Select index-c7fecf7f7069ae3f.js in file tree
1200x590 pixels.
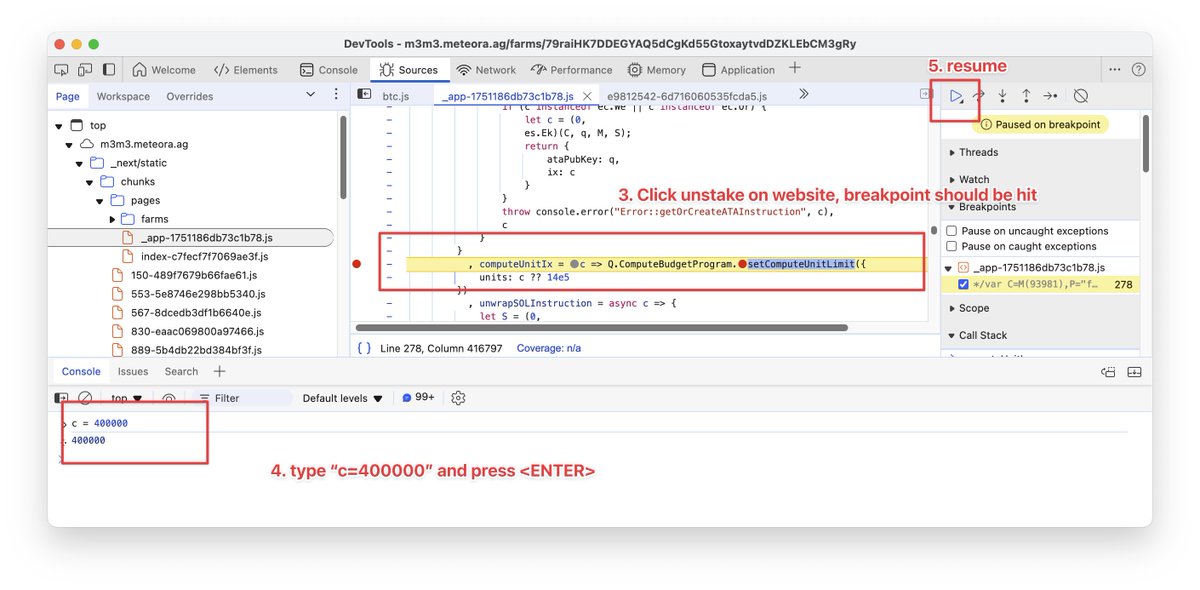click(204, 257)
